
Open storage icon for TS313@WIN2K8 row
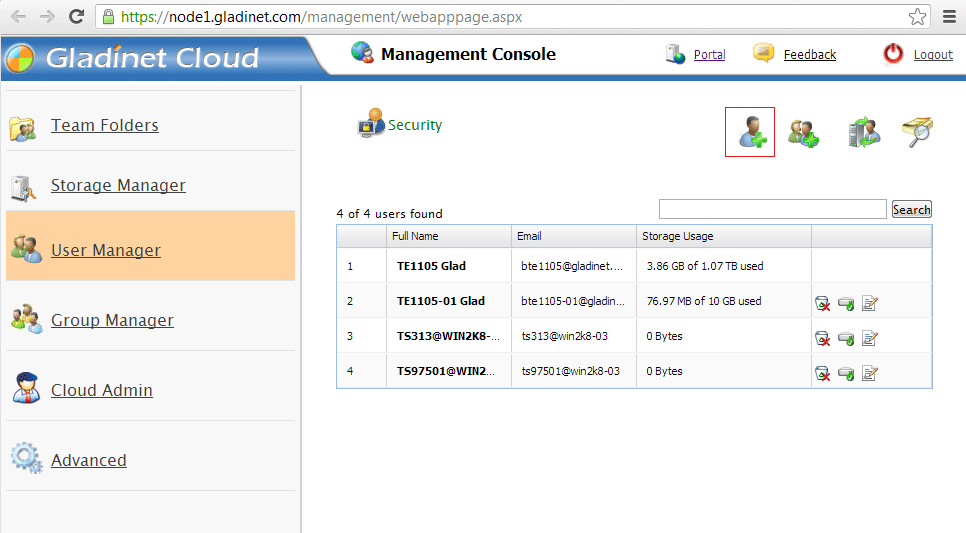[x=846, y=339]
